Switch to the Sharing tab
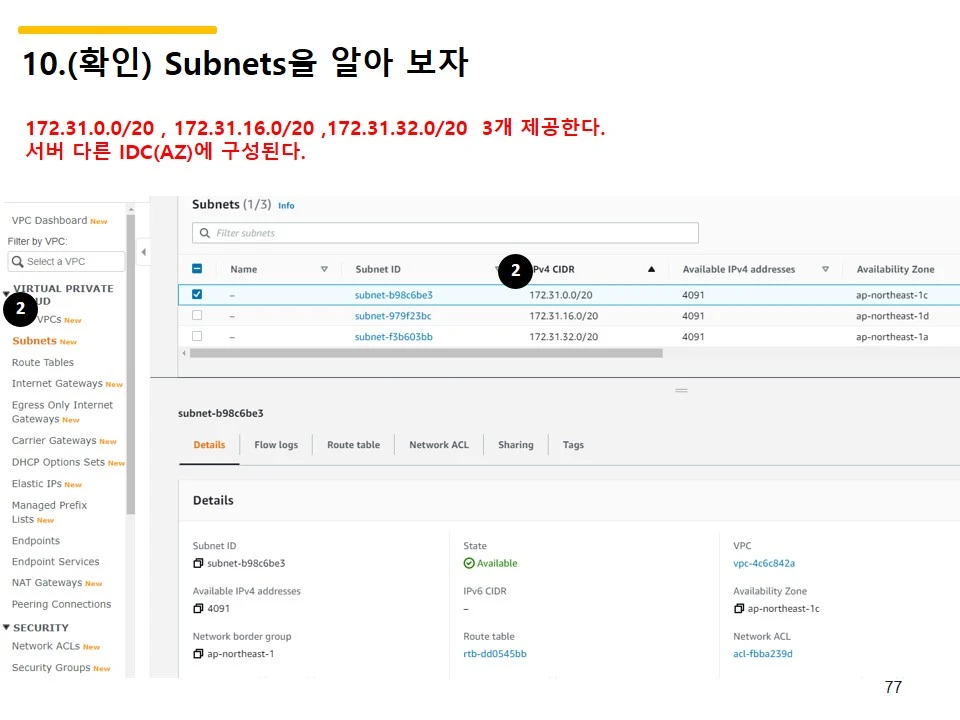960x720 pixels. pyautogui.click(x=516, y=444)
